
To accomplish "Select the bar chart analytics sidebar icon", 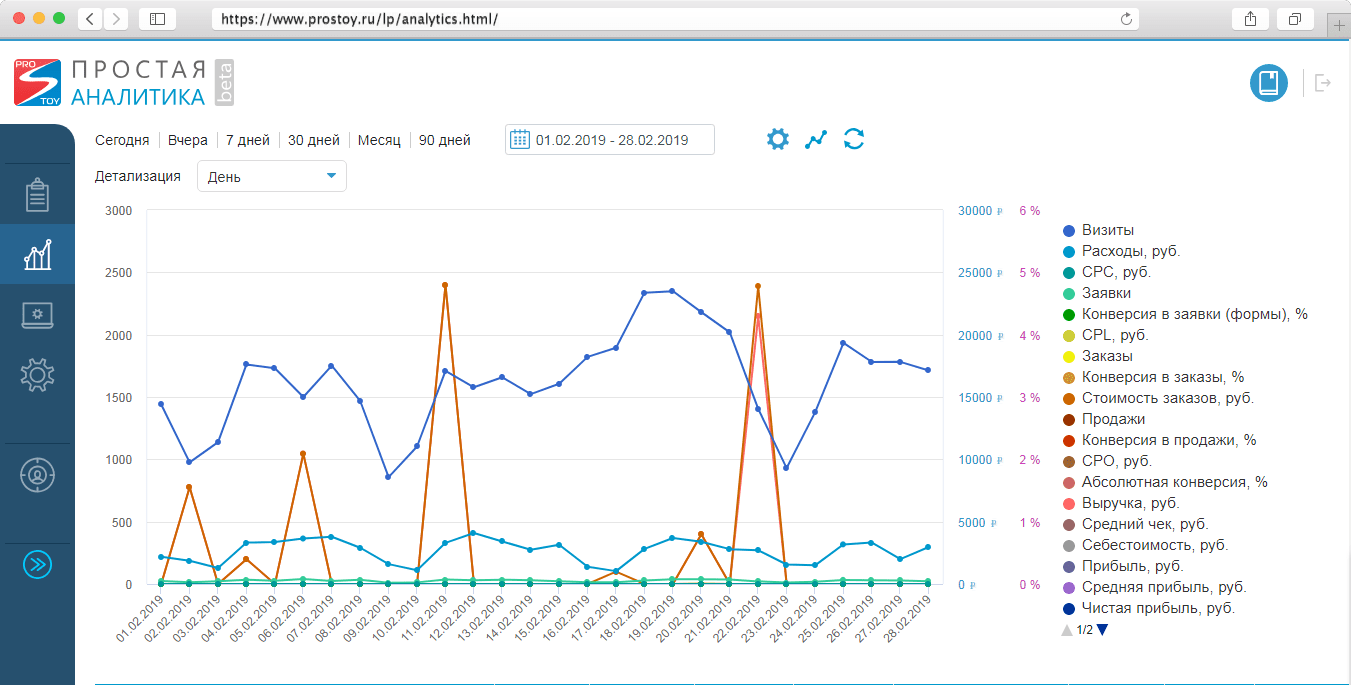I will [37, 256].
